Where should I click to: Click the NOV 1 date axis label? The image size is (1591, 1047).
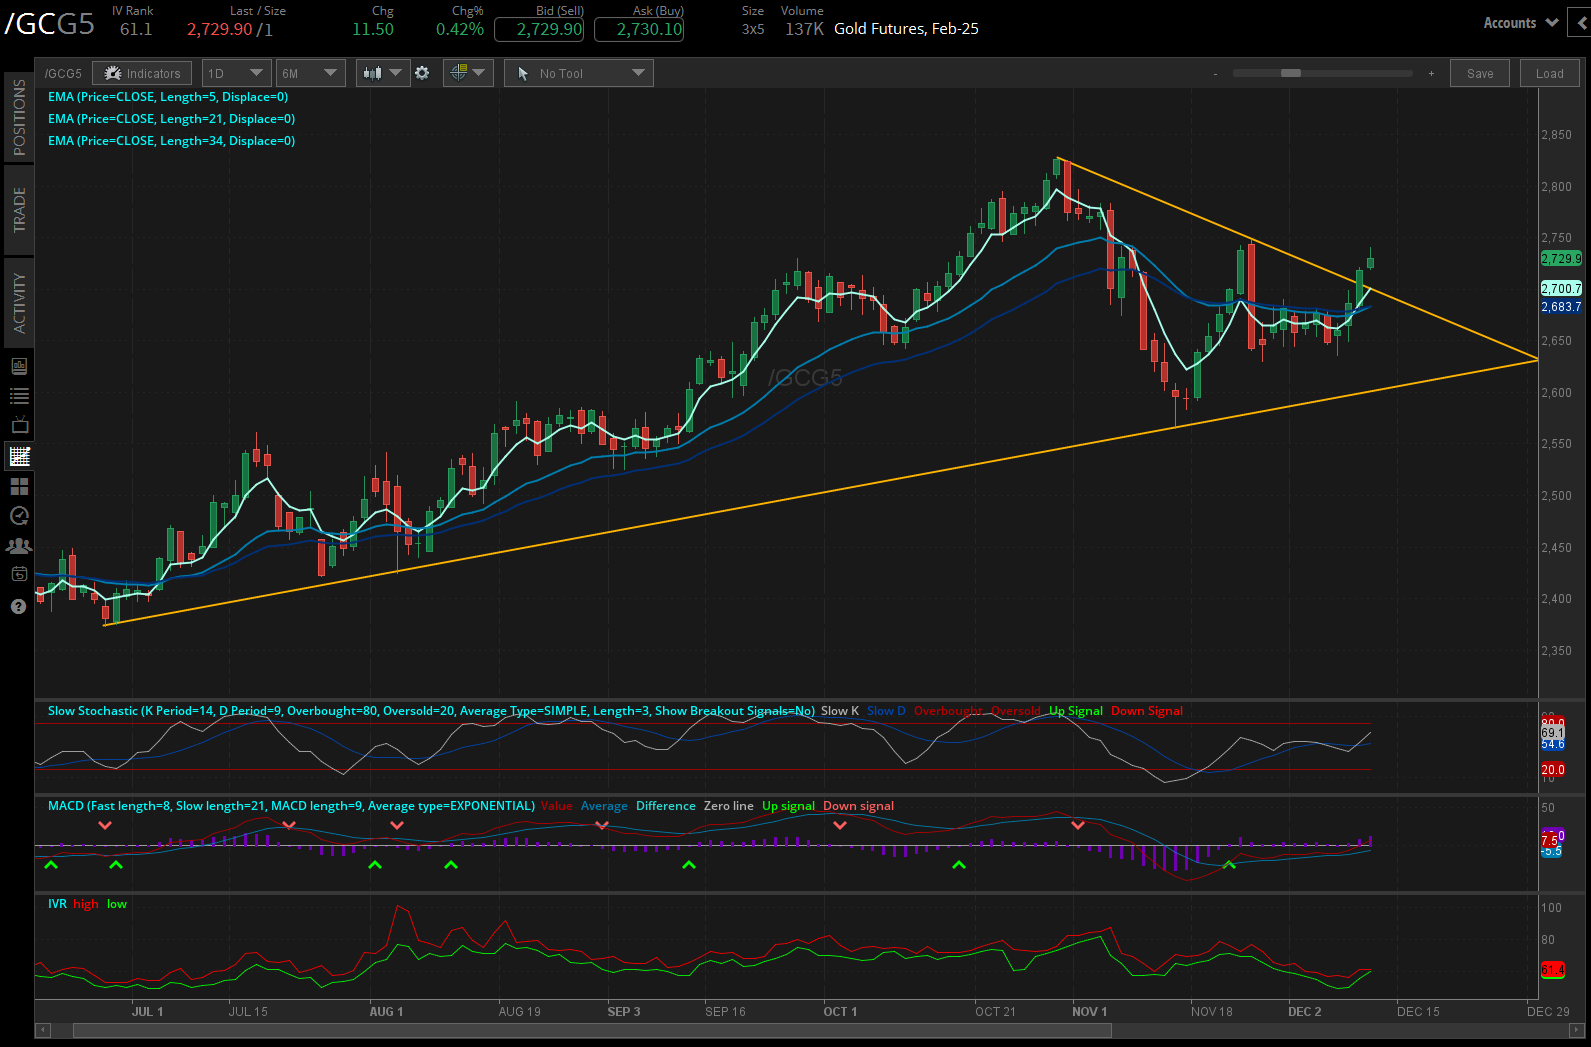pyautogui.click(x=1090, y=1012)
